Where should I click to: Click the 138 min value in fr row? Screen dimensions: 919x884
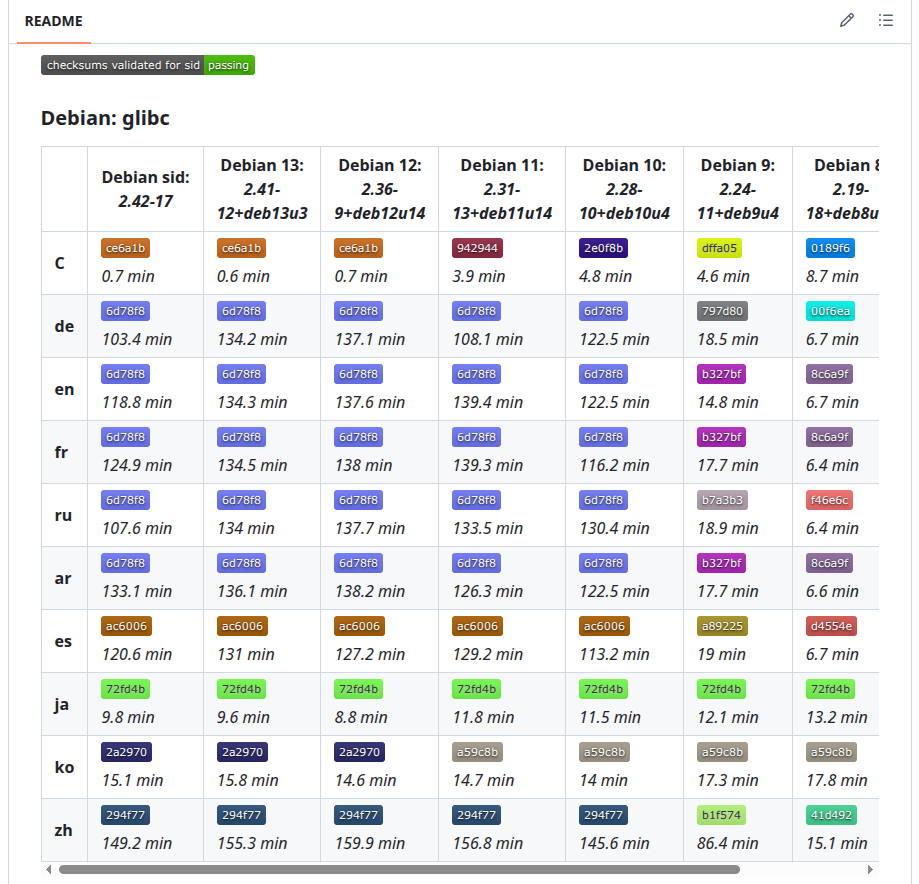(x=363, y=465)
